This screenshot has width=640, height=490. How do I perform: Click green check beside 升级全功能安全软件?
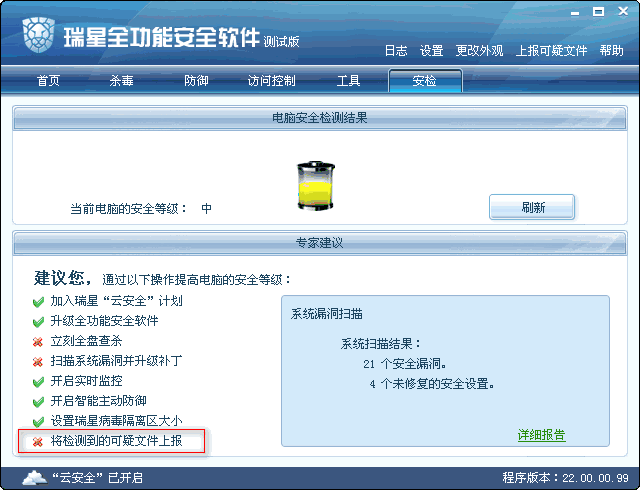tap(38, 322)
